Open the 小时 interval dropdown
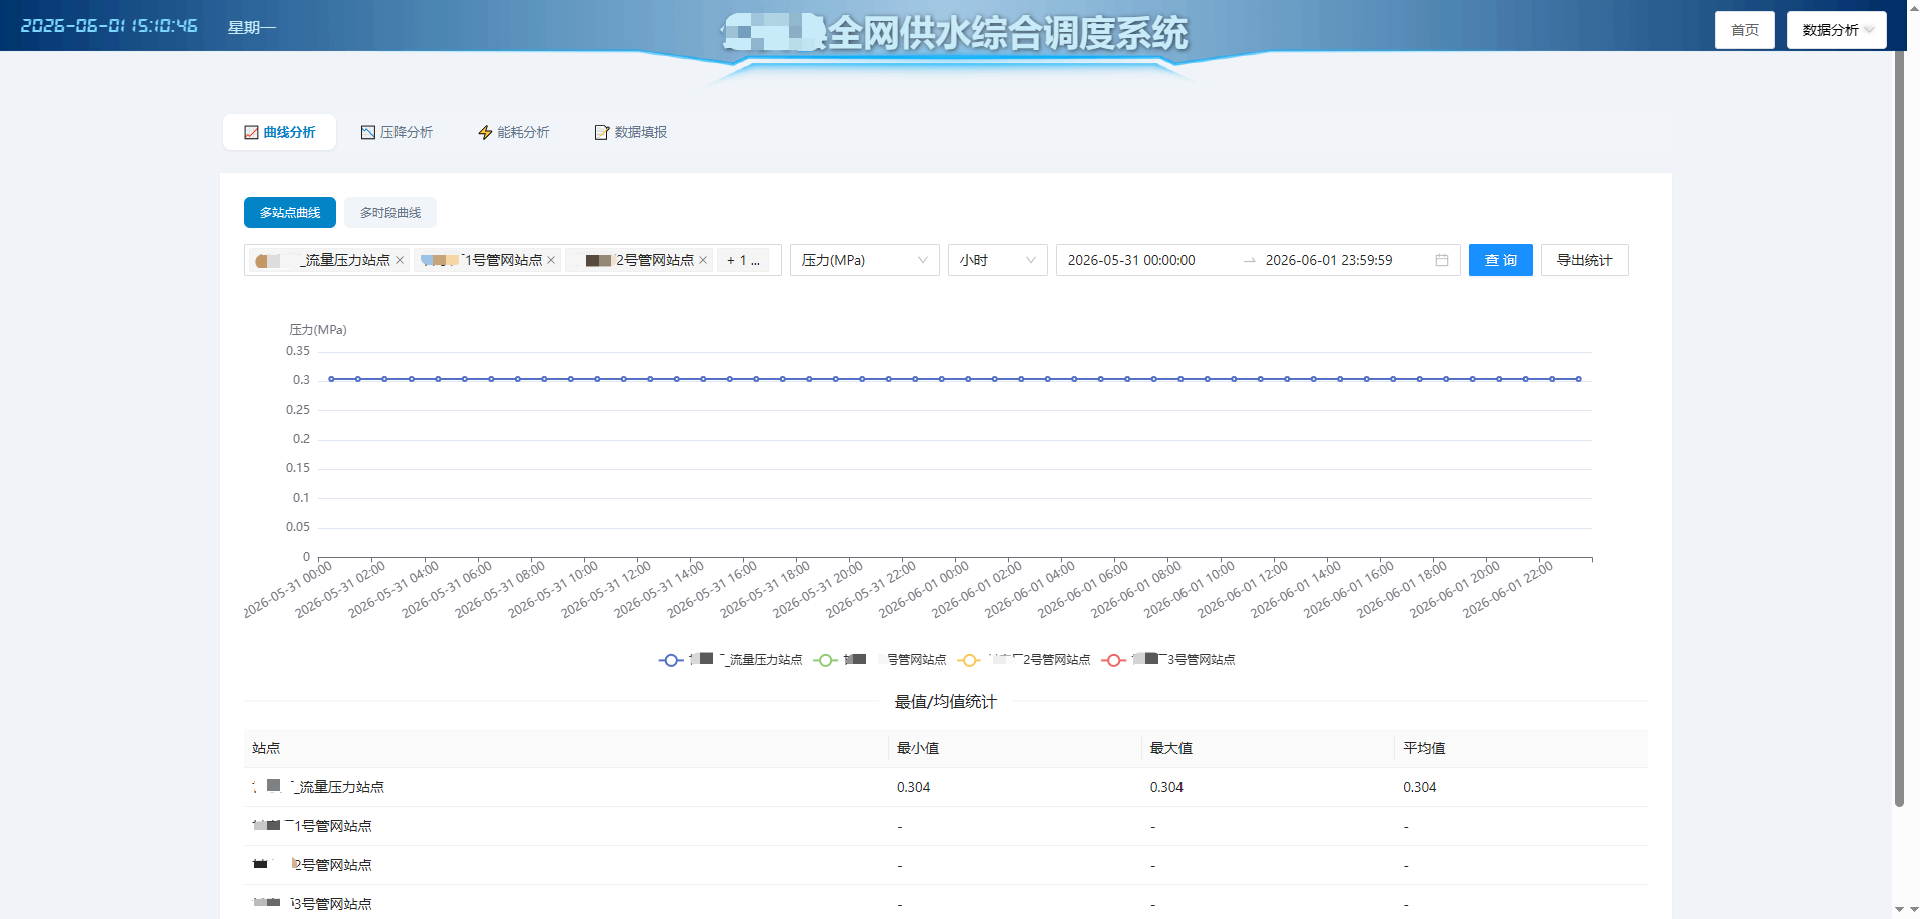1920x919 pixels. point(997,260)
